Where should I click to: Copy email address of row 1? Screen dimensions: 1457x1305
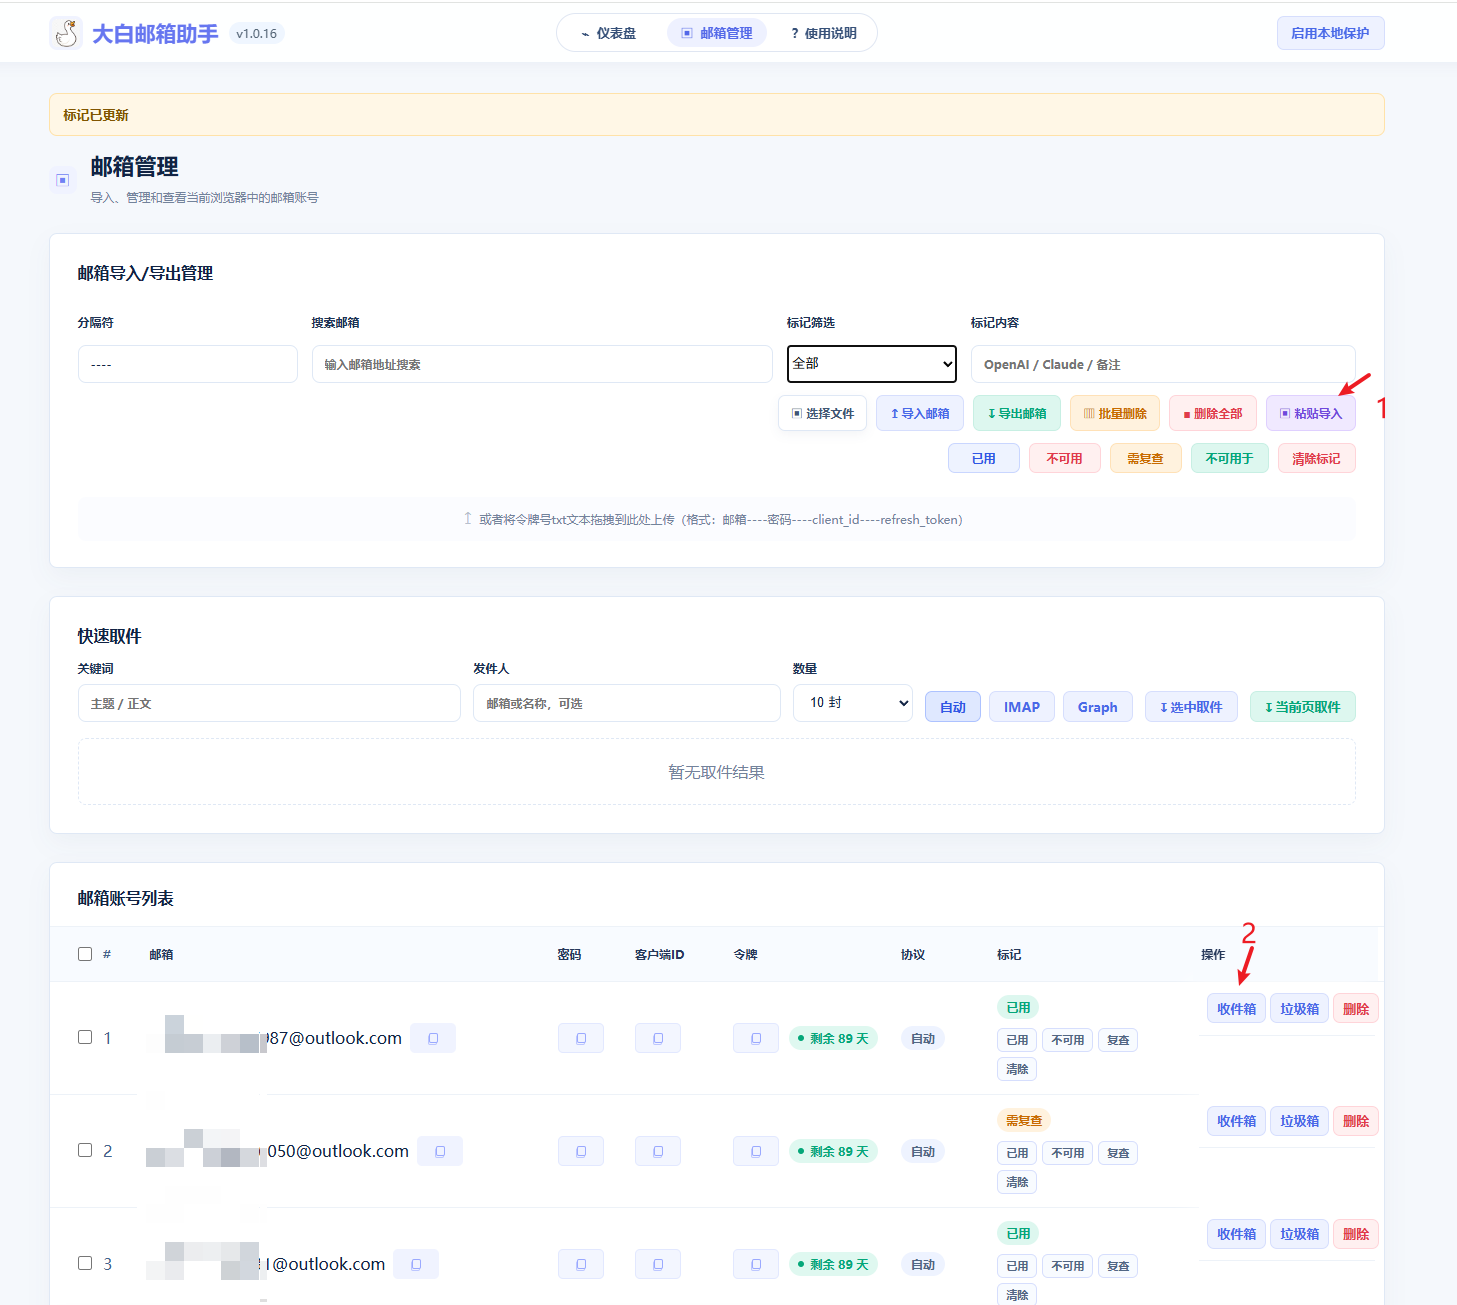(x=433, y=1038)
